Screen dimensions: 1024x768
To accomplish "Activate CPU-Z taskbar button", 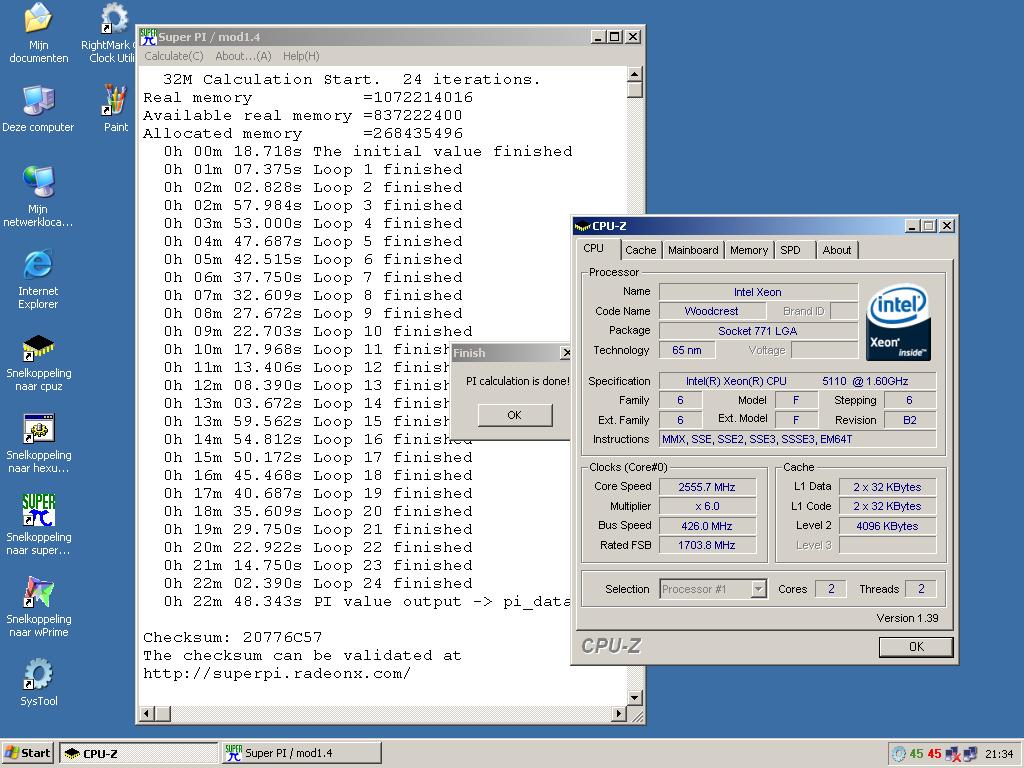I will click(138, 753).
